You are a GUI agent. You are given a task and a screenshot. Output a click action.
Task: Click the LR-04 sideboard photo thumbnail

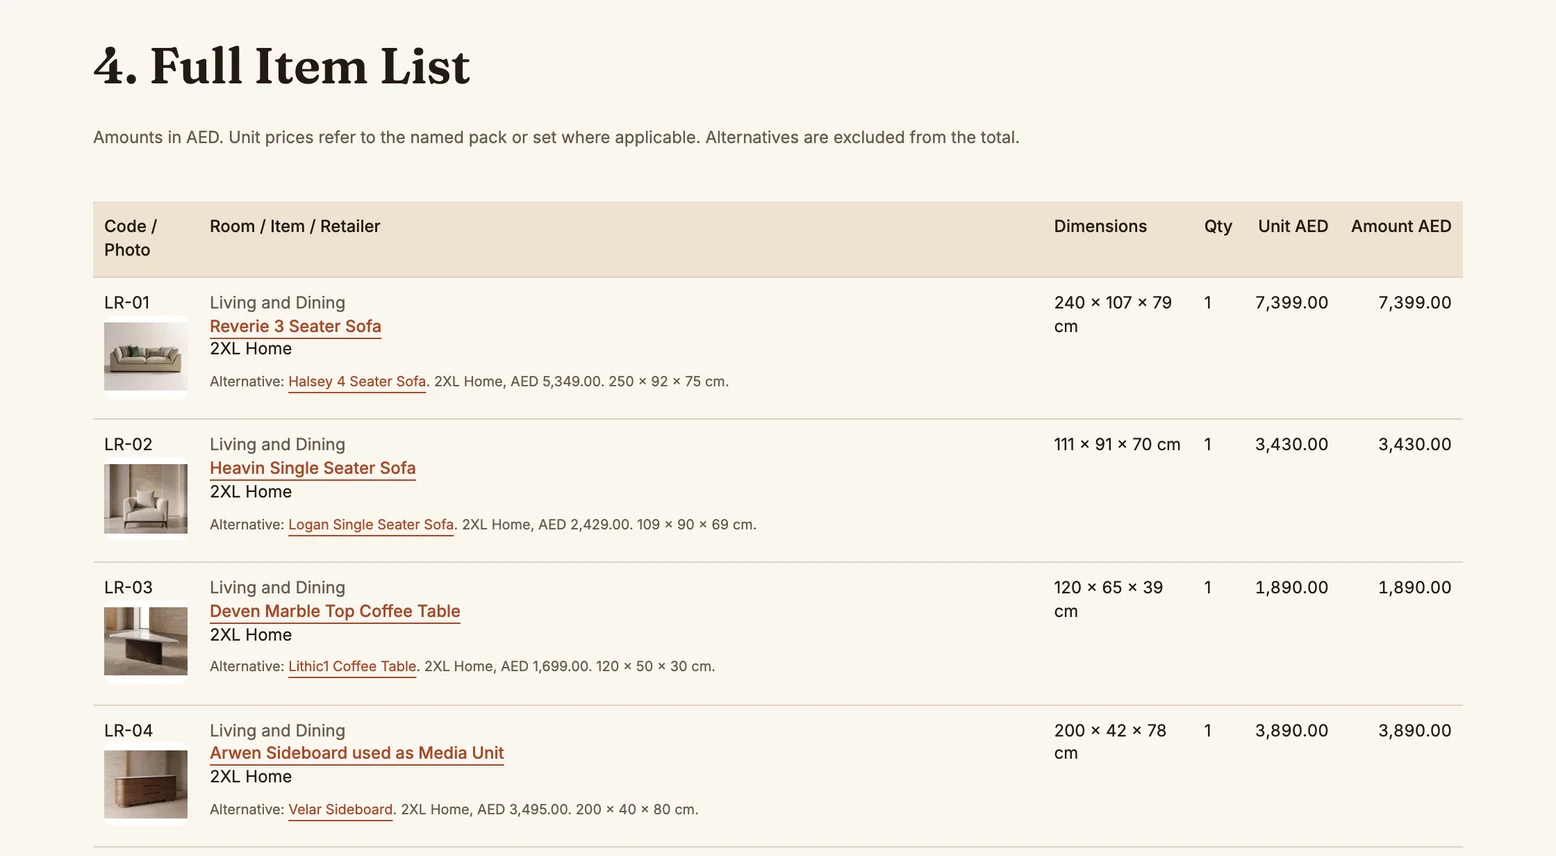(x=146, y=784)
